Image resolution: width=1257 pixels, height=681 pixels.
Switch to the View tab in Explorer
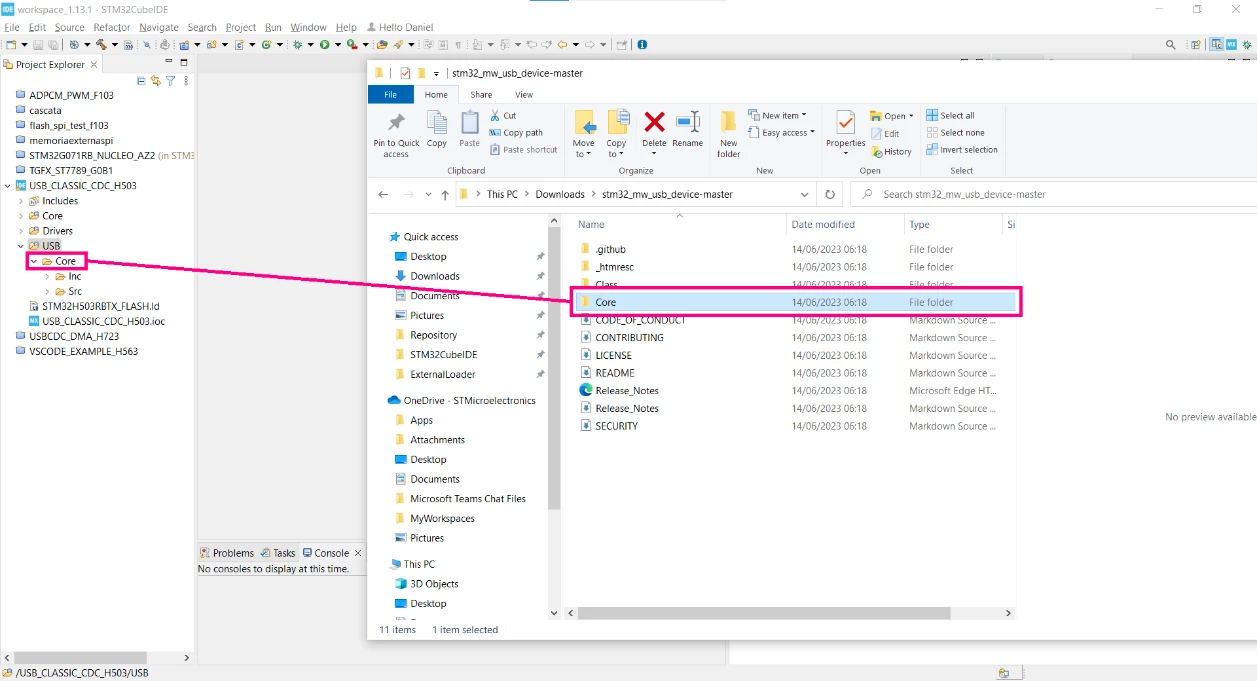[x=524, y=95]
